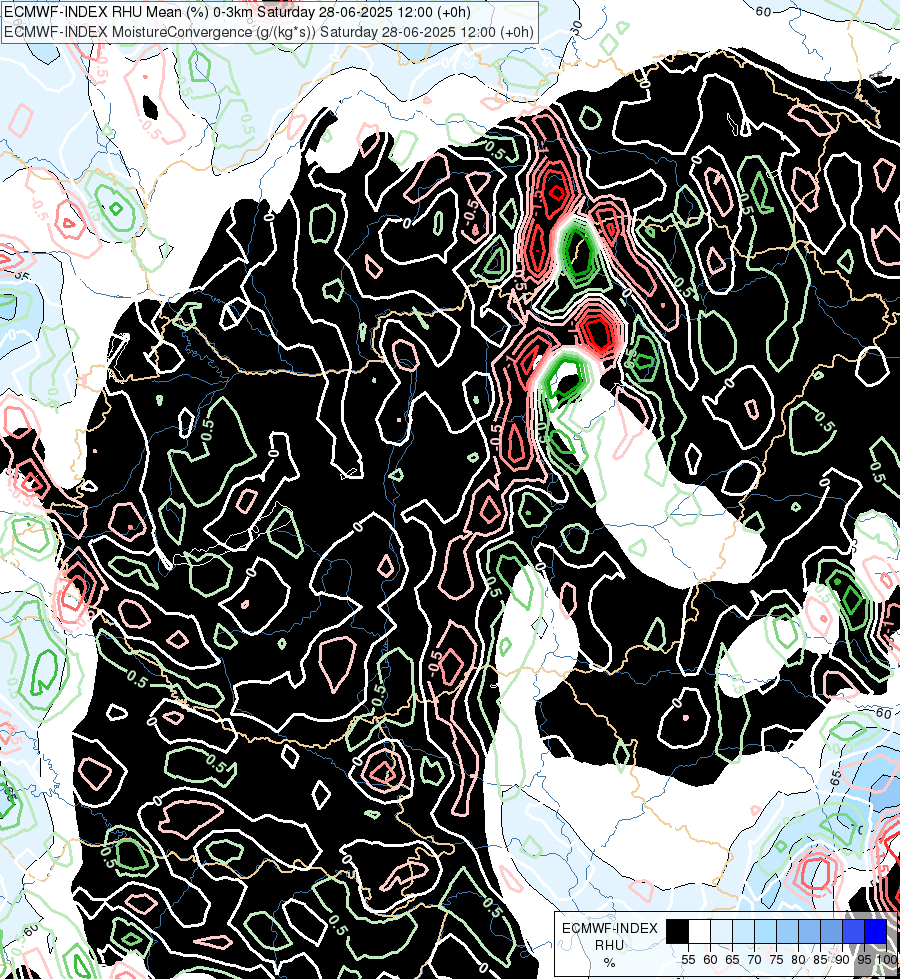Click the legend value '95'

pyautogui.click(x=864, y=960)
